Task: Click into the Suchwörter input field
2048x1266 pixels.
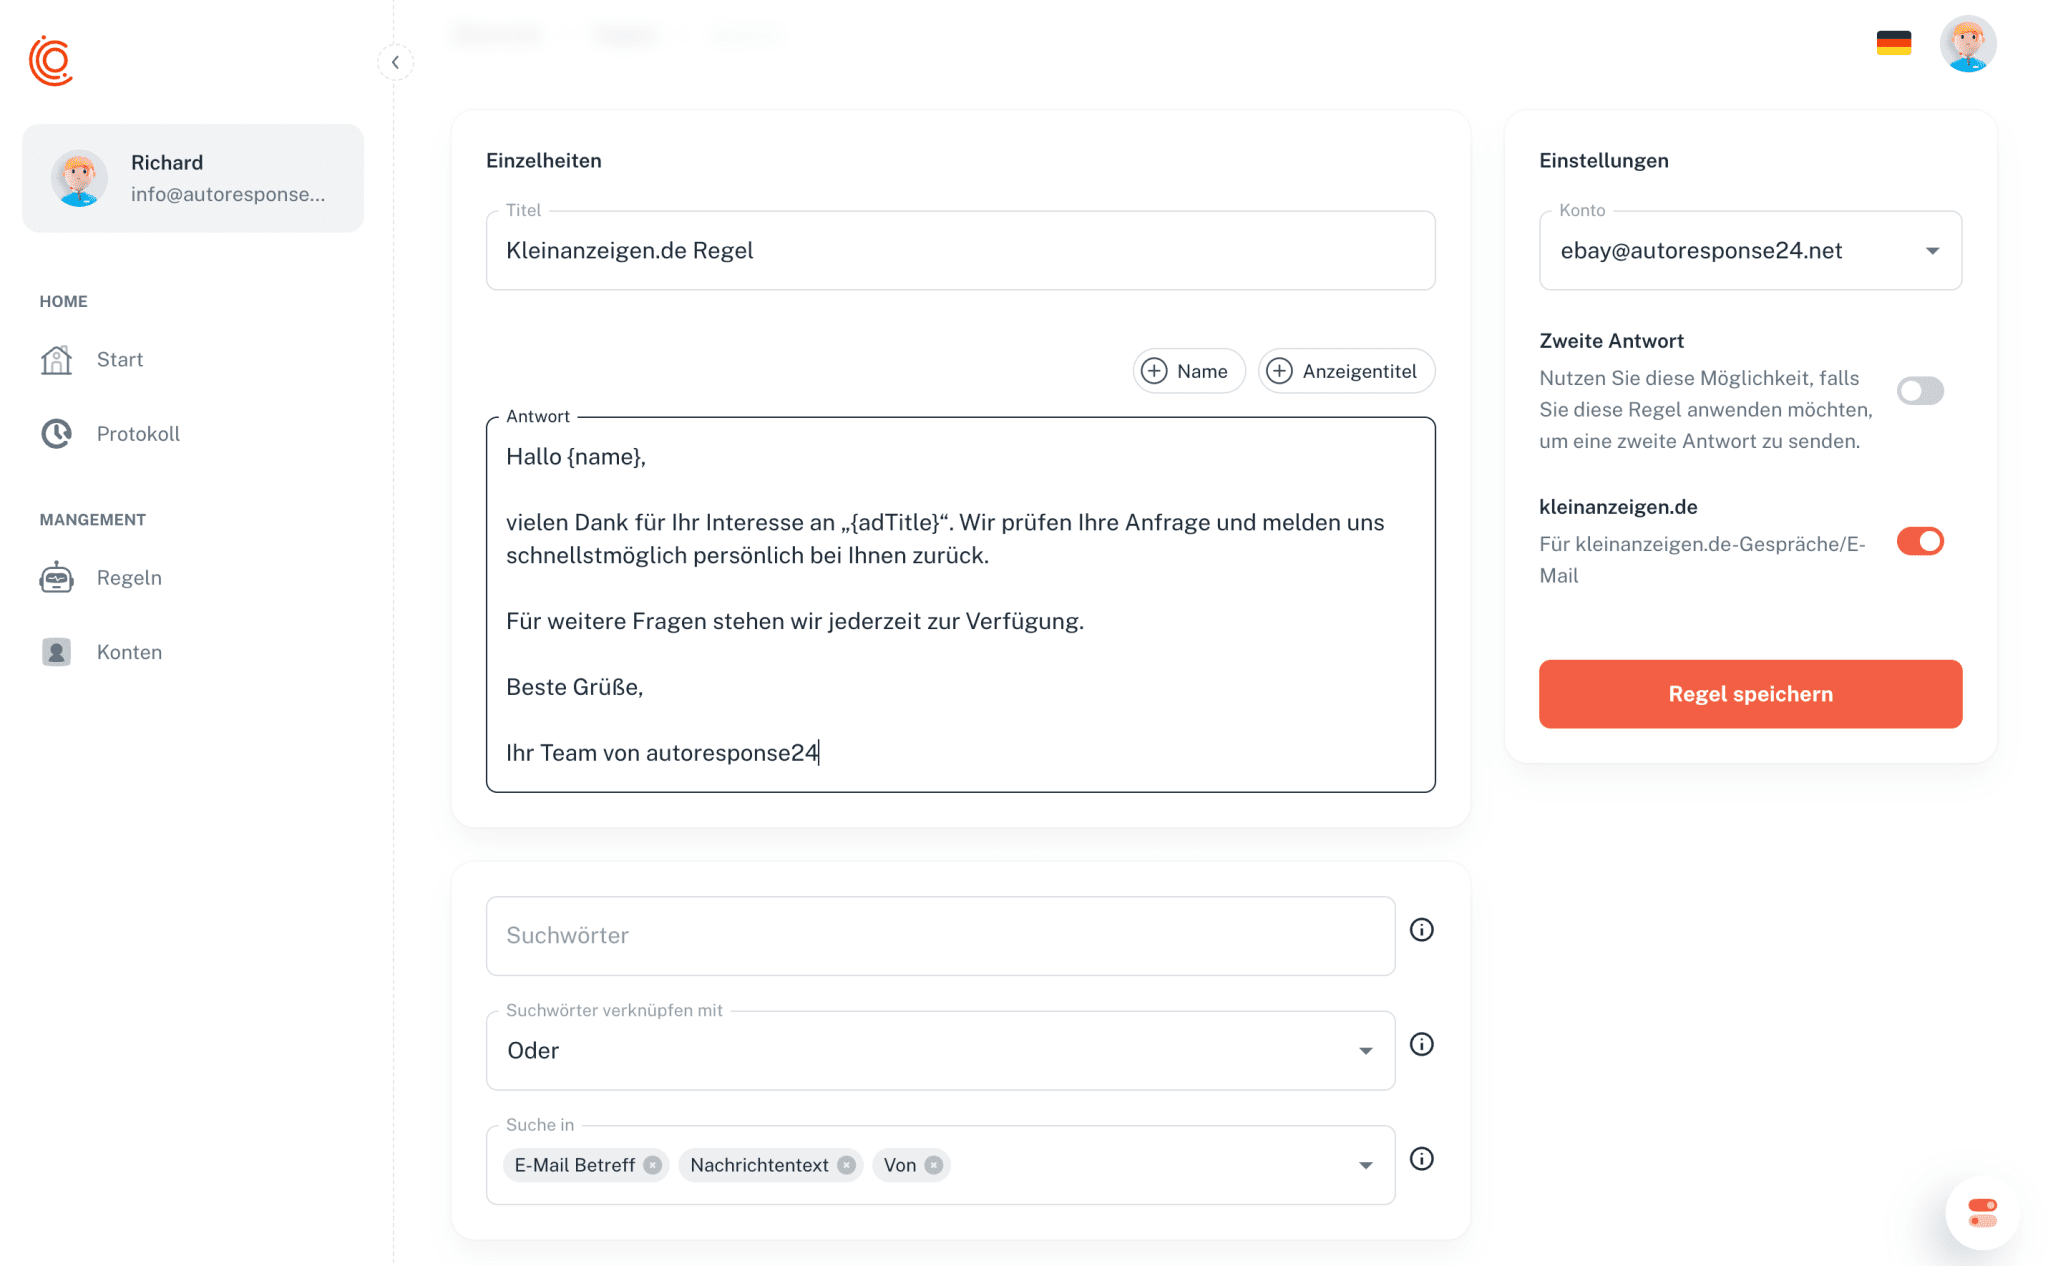Action: [940, 936]
